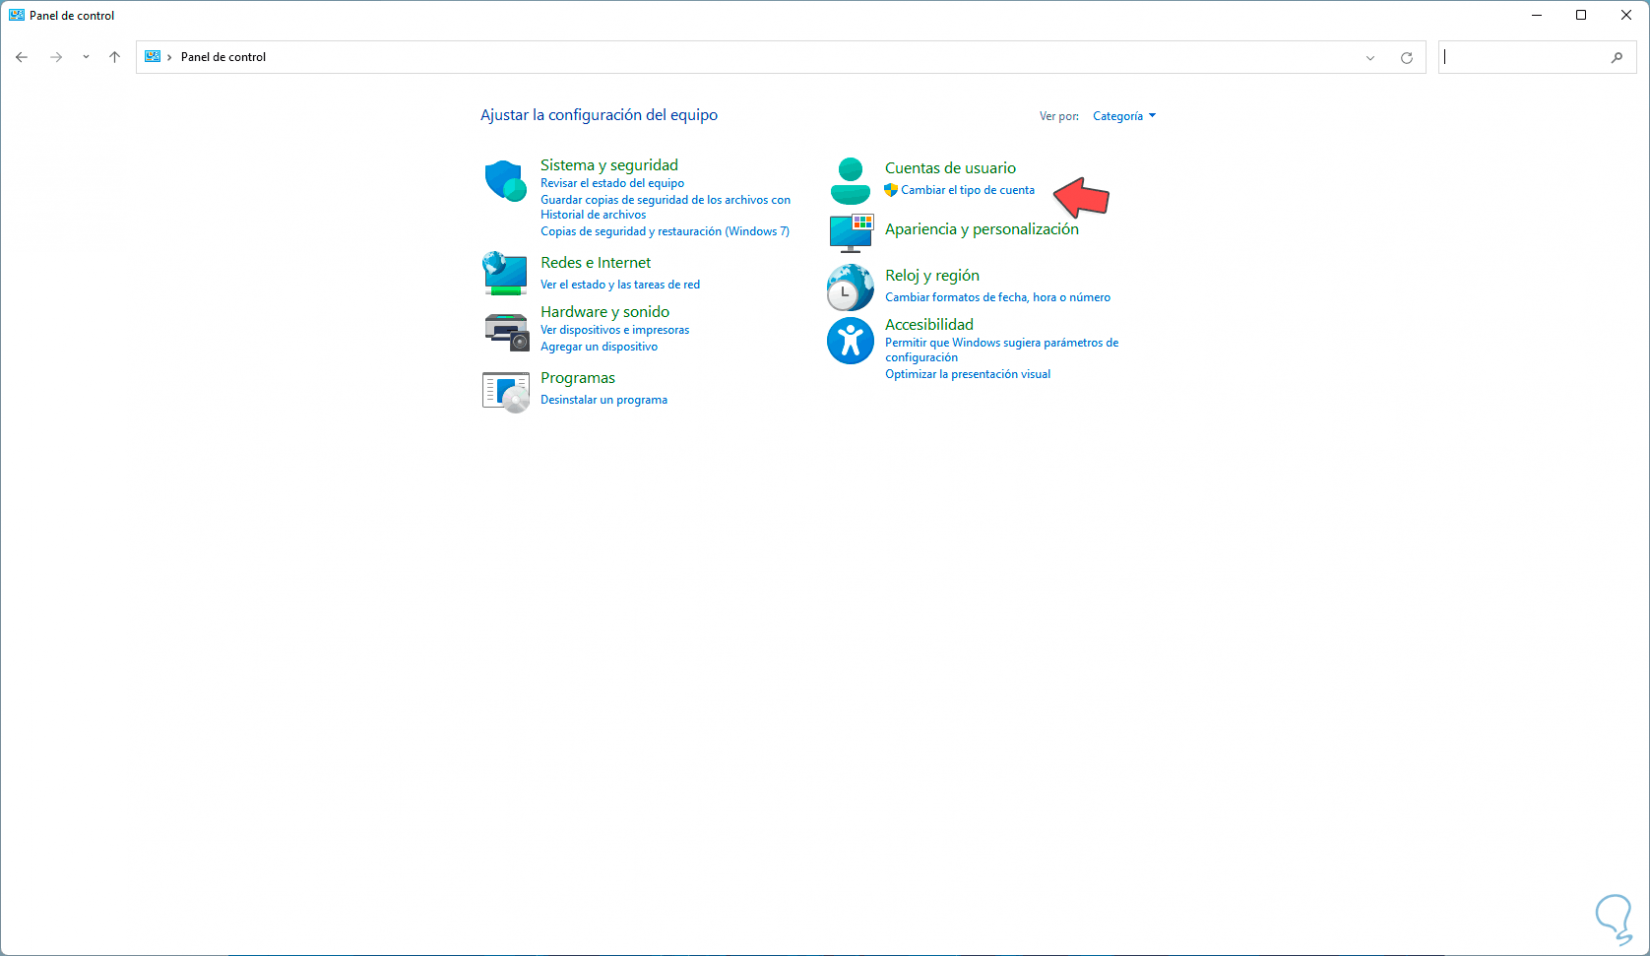Go up one level with the up arrow
The height and width of the screenshot is (956, 1650).
[115, 57]
